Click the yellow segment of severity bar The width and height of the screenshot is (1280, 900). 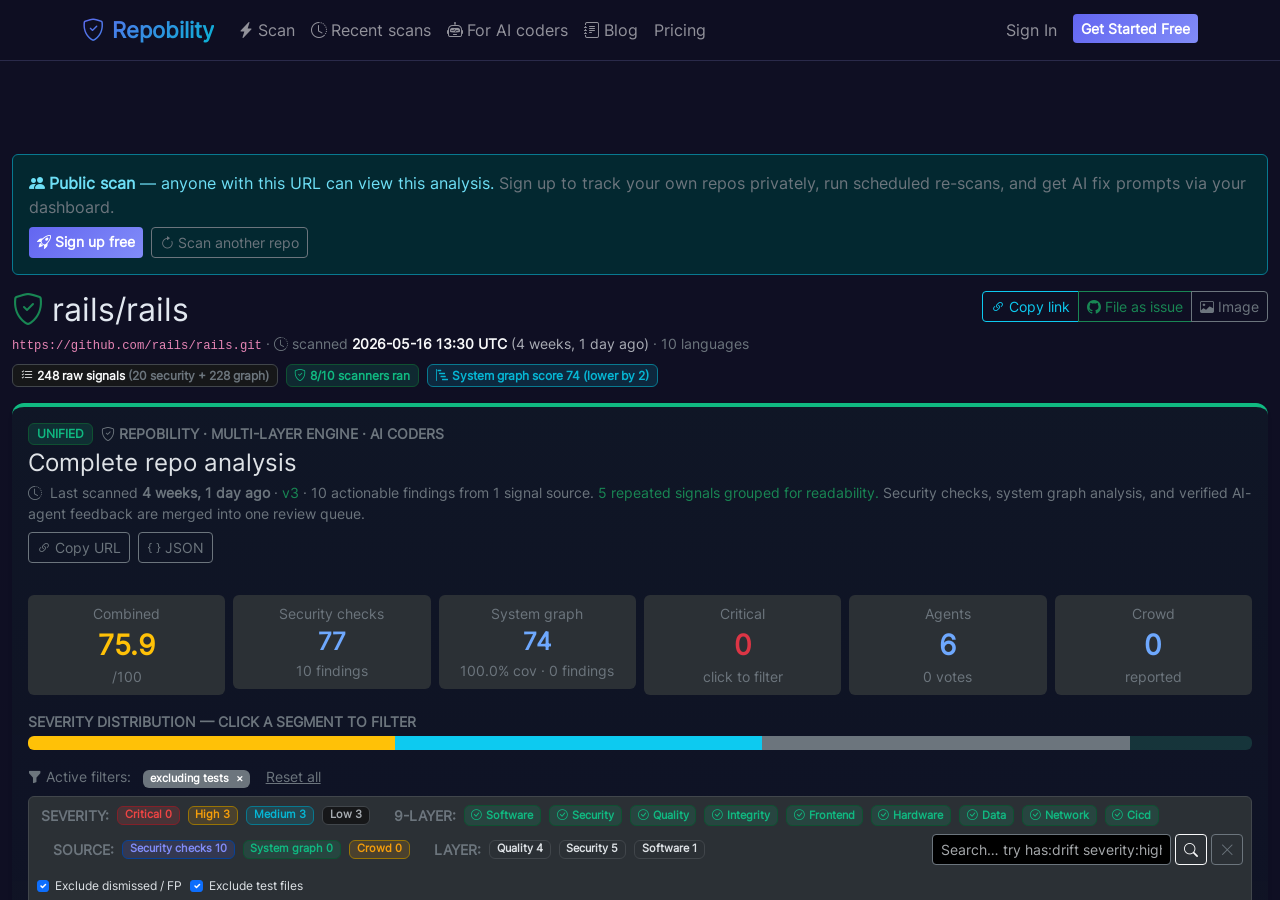211,743
